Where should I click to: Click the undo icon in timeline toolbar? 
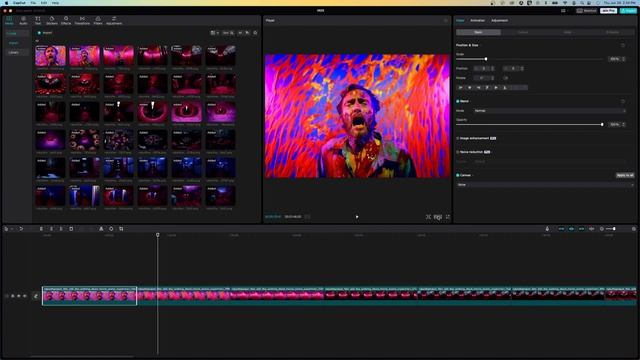pos(21,229)
